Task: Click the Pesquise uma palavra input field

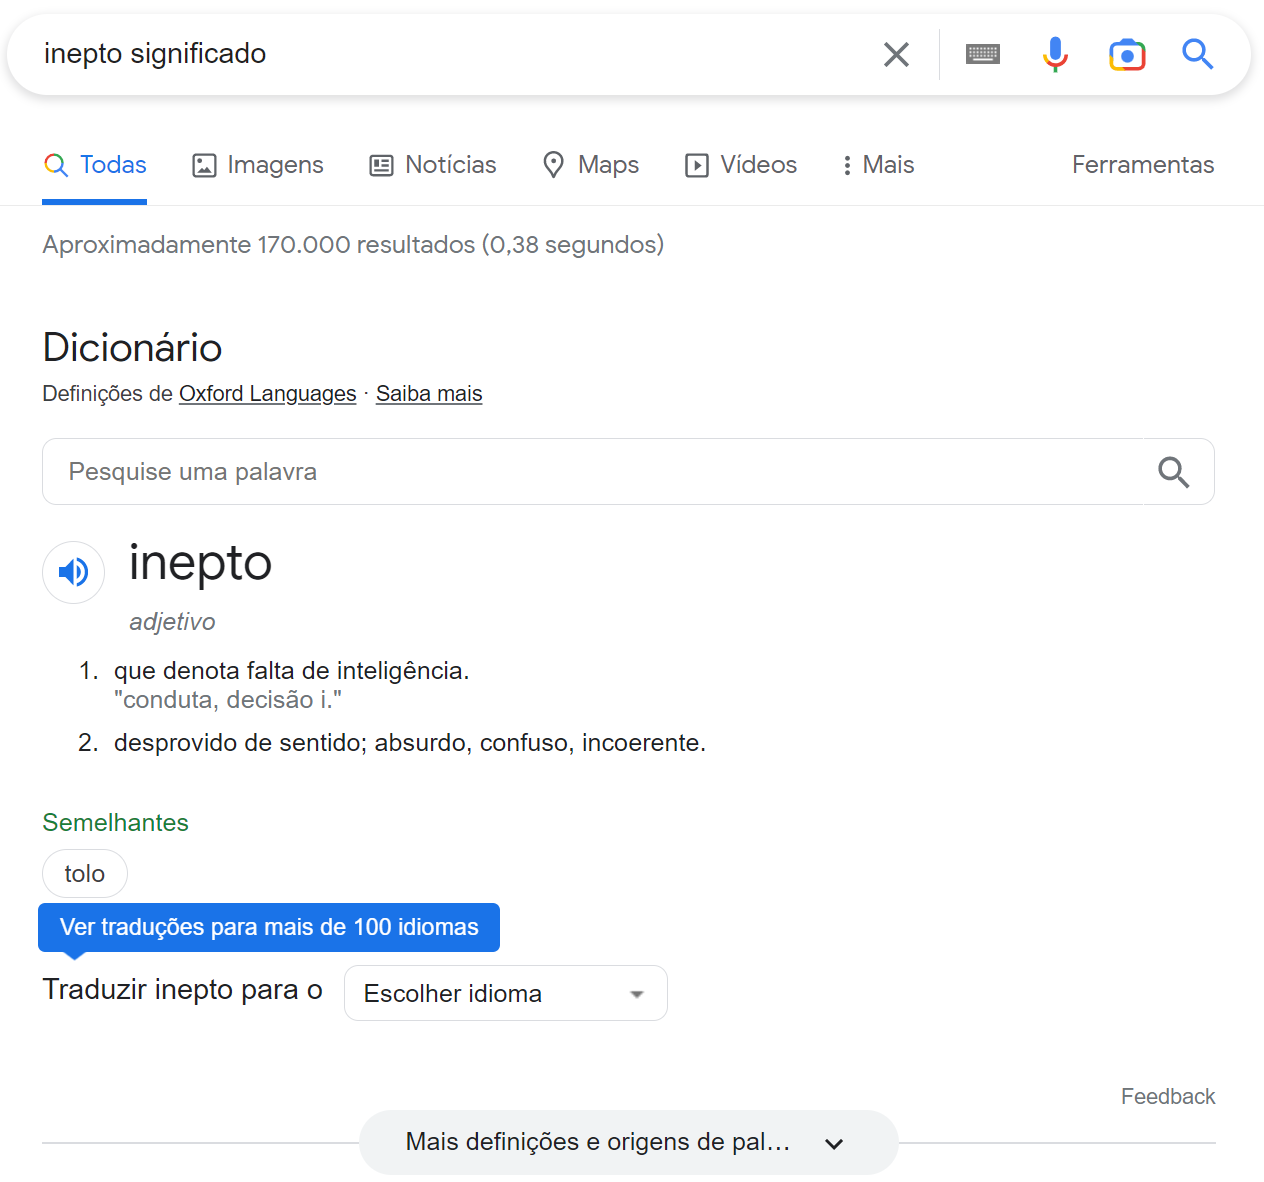Action: (x=400, y=471)
